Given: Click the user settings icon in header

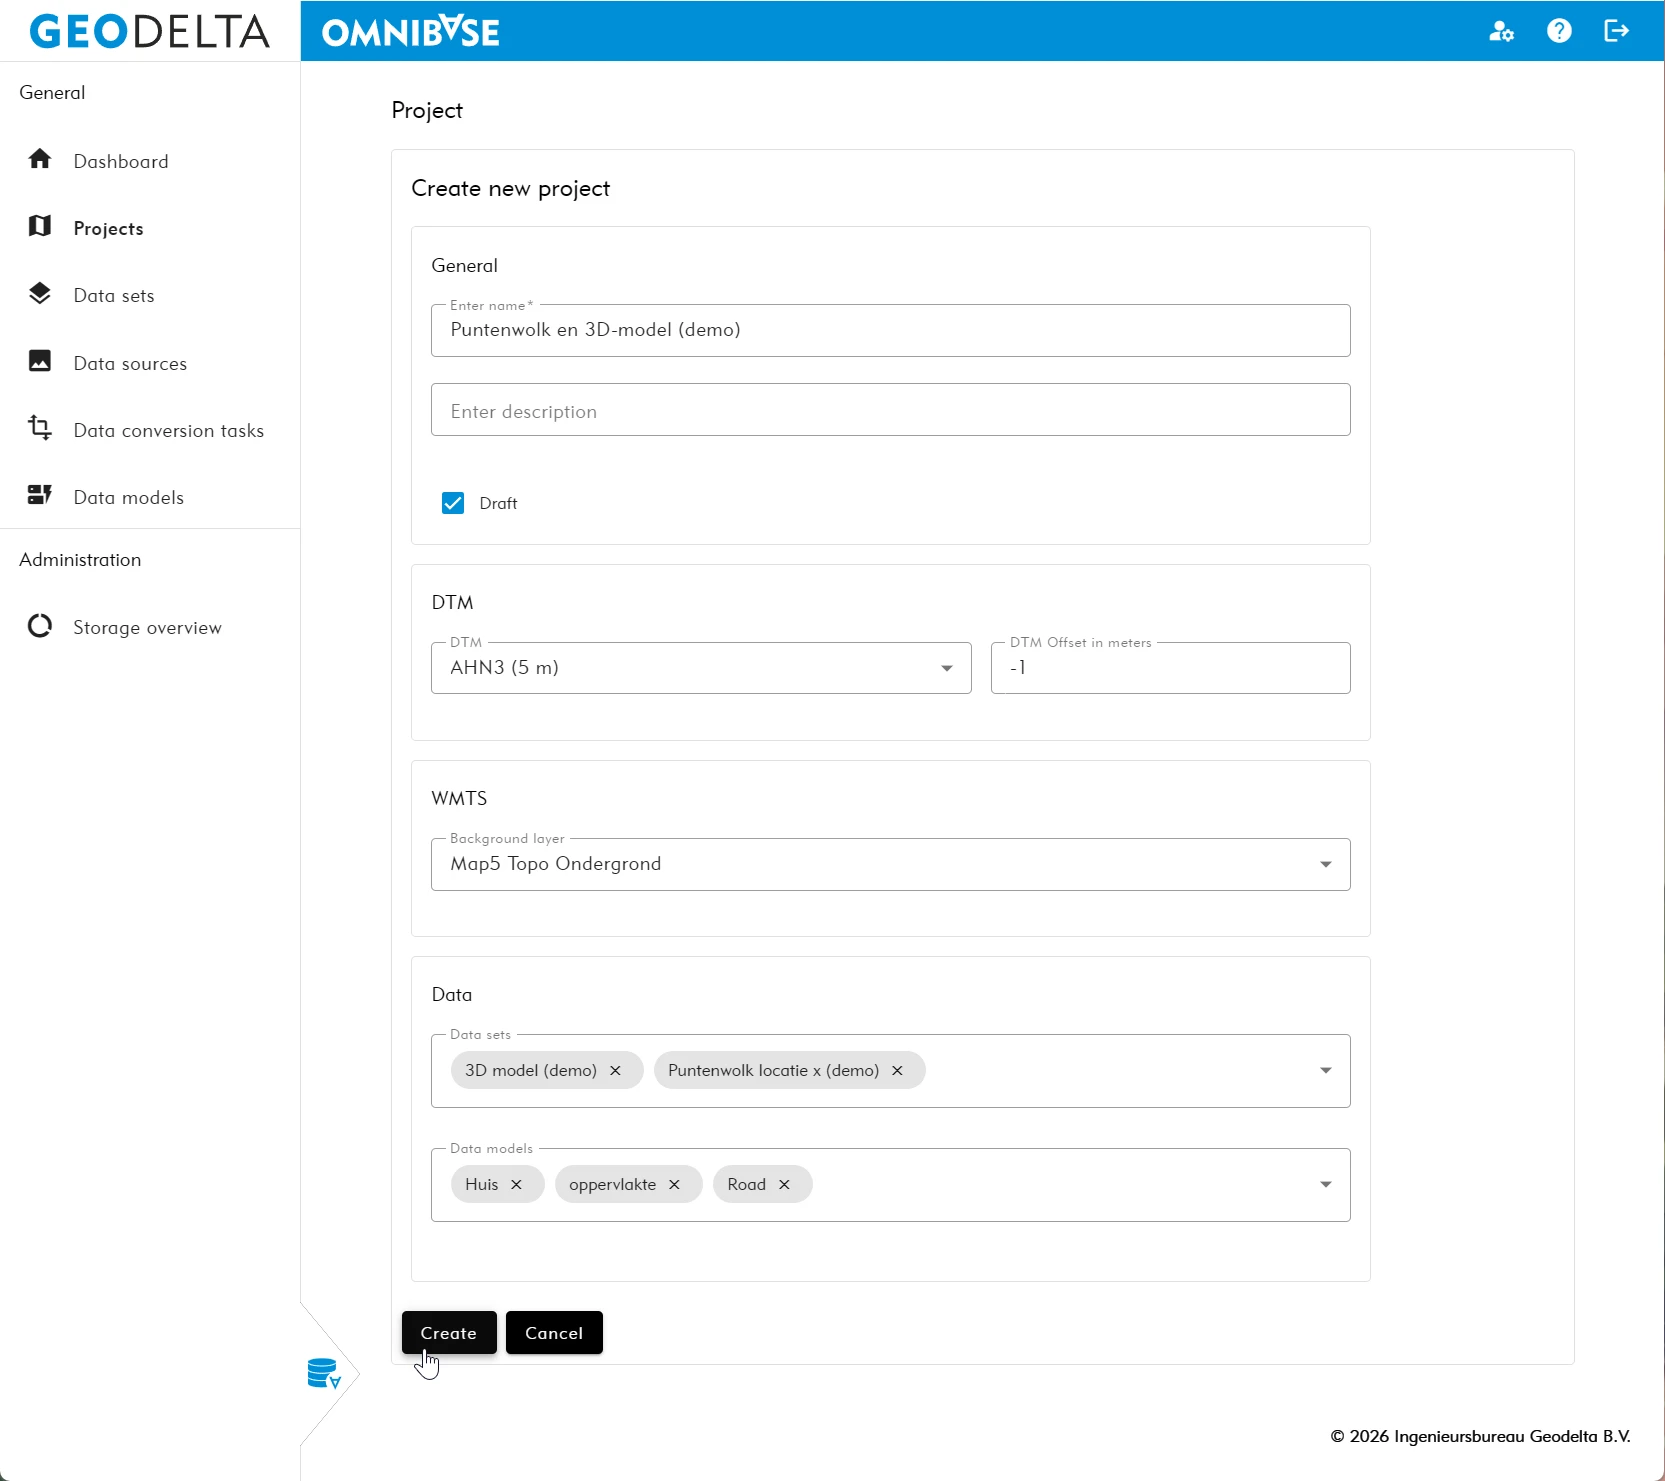Looking at the screenshot, I should [x=1501, y=31].
